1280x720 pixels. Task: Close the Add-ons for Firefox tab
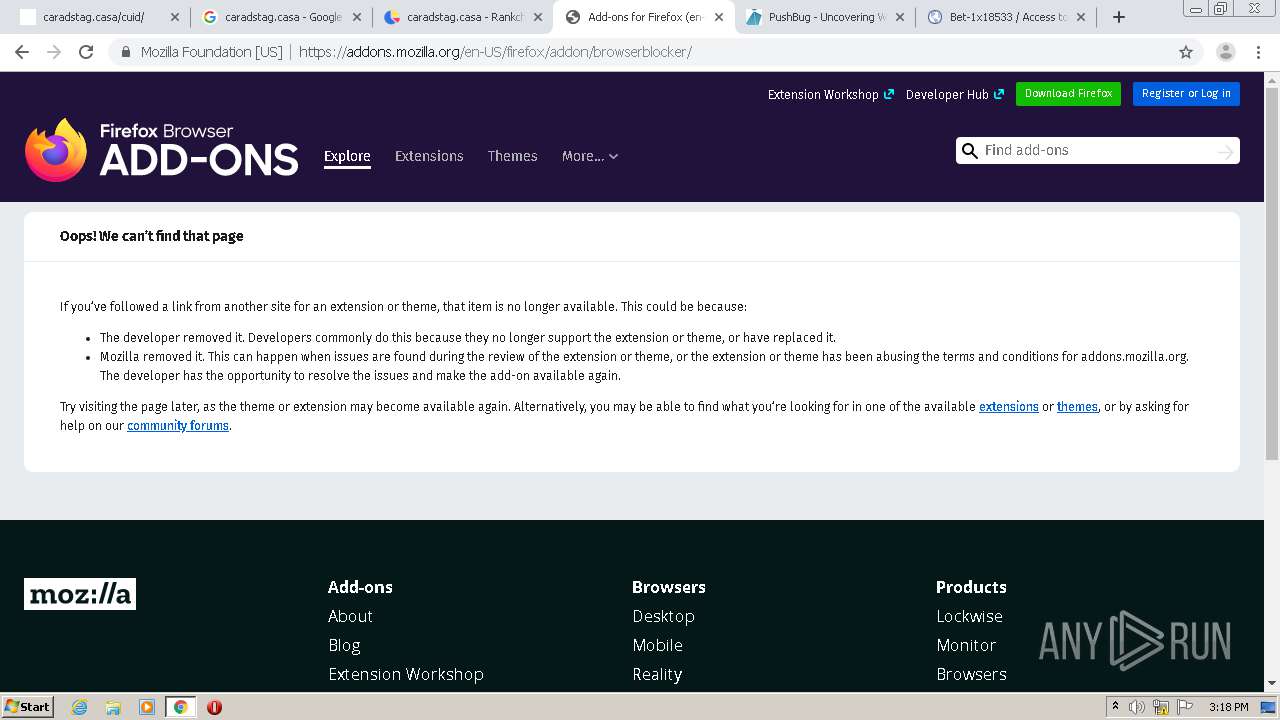718,17
